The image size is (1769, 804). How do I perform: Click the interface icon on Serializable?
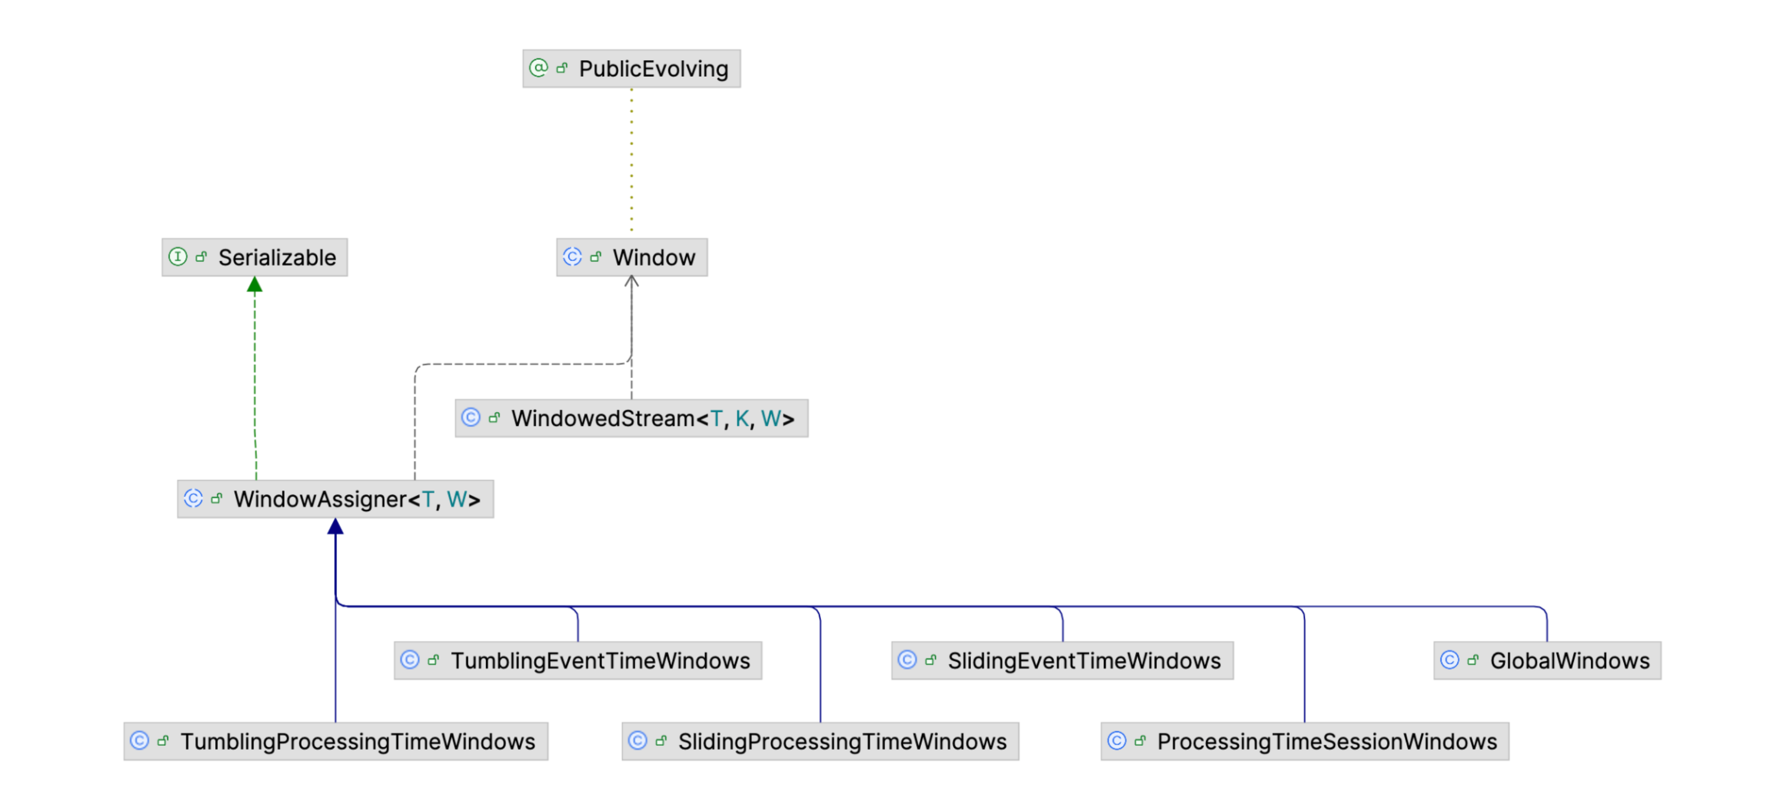[x=178, y=257]
